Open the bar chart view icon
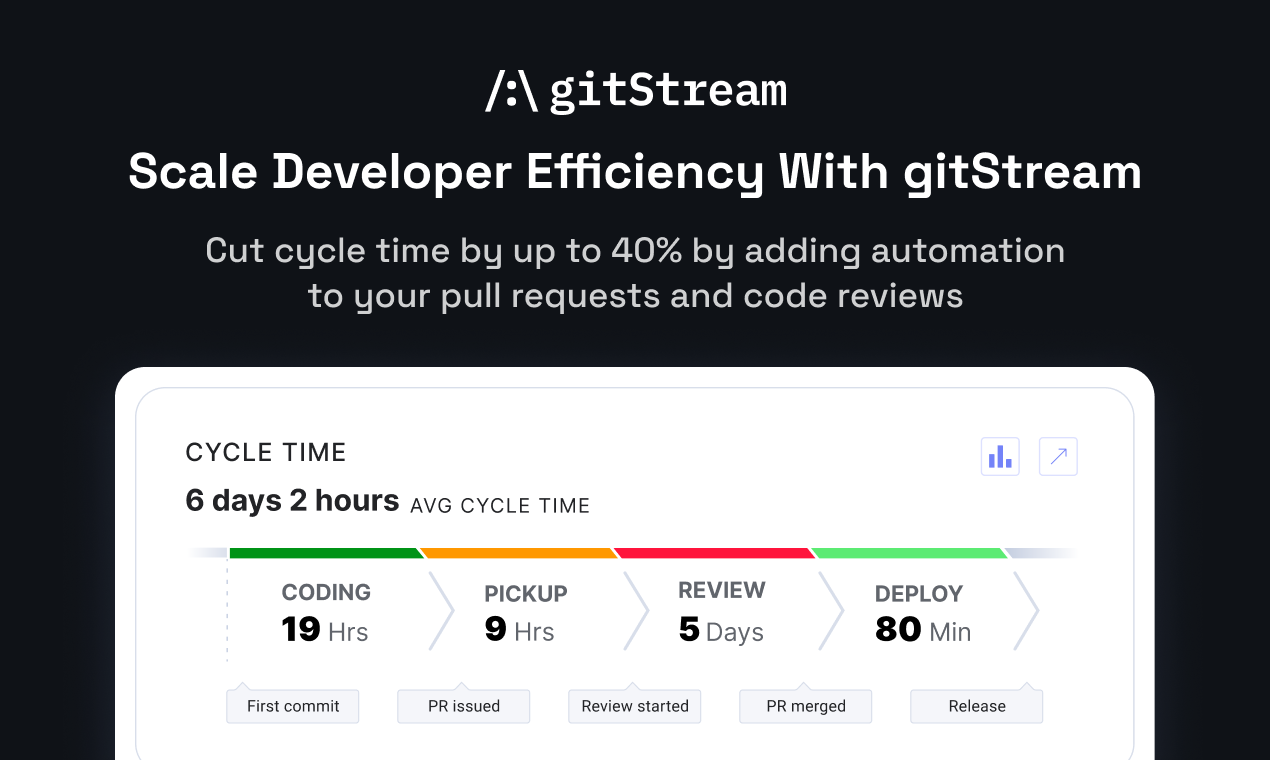This screenshot has width=1270, height=760. tap(1000, 457)
